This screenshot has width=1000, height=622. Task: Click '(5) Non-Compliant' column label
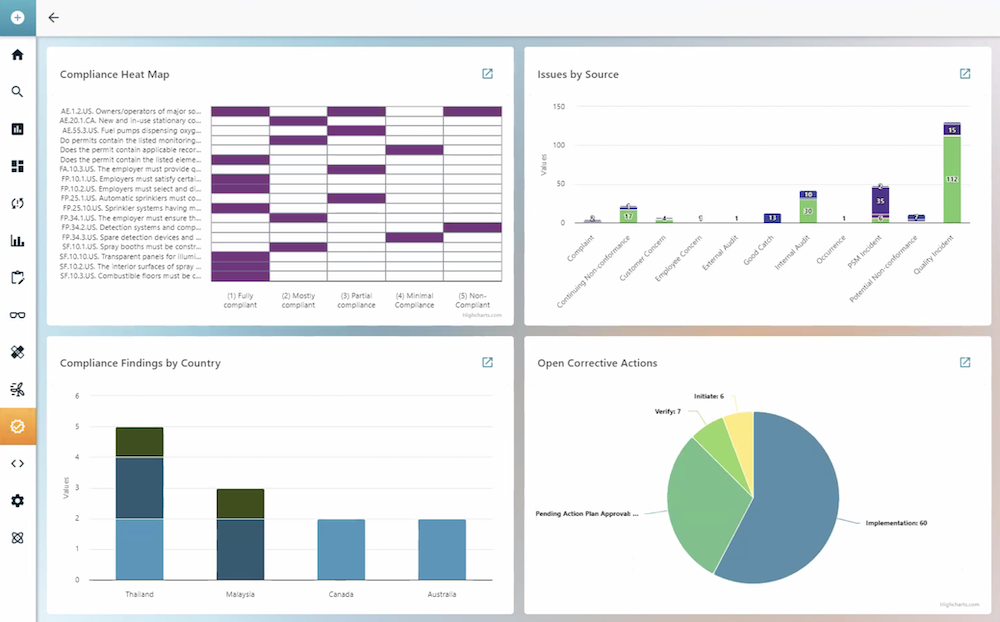click(x=472, y=300)
